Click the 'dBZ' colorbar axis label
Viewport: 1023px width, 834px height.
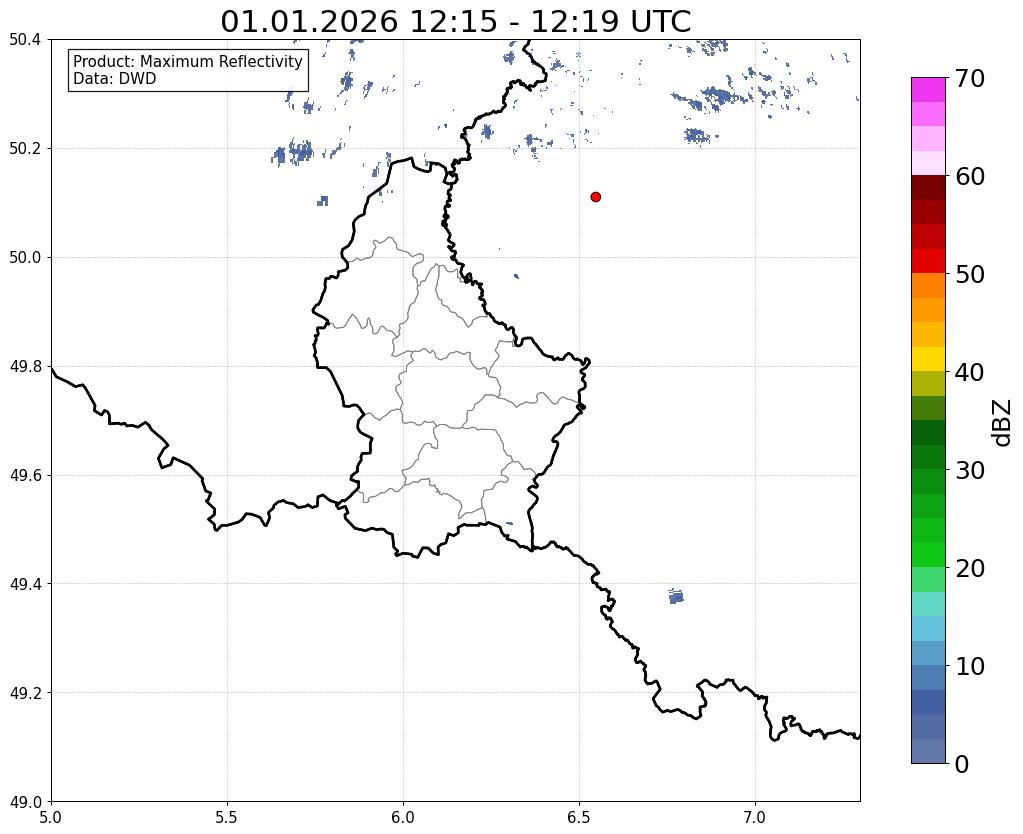(x=1003, y=423)
